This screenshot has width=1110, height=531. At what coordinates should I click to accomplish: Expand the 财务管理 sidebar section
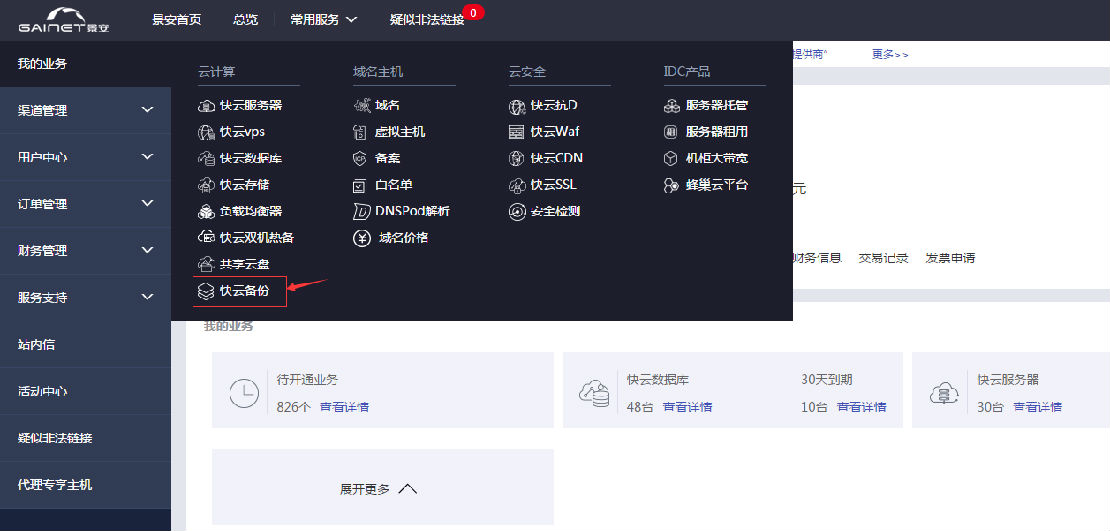[x=148, y=250]
